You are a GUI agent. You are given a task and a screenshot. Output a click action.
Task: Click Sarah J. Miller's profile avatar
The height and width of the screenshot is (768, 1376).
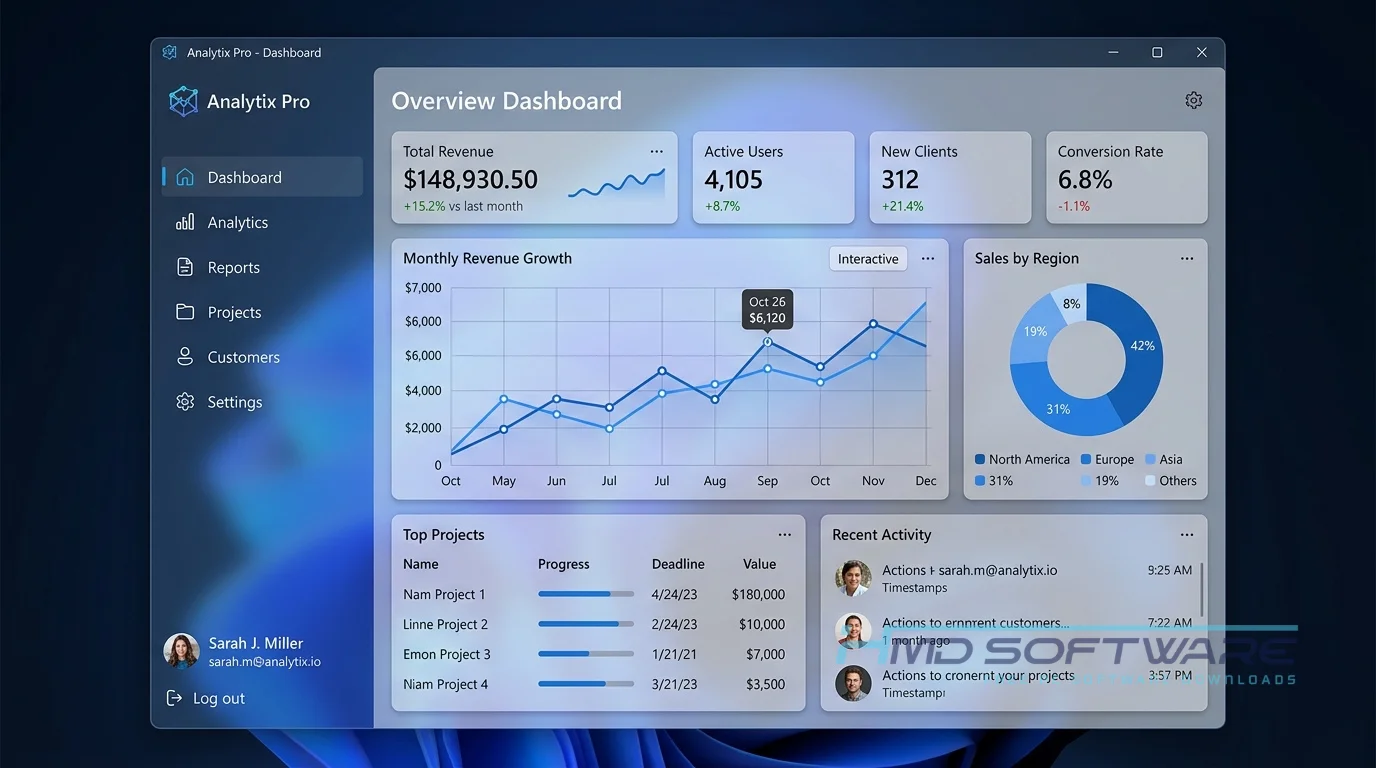click(181, 651)
